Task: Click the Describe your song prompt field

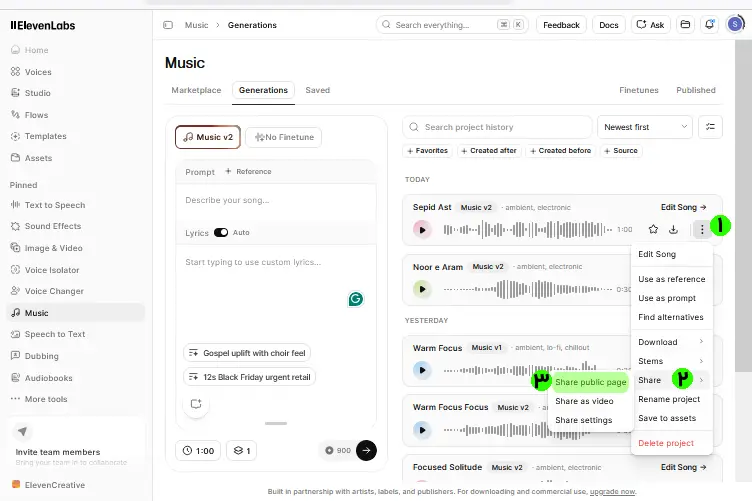Action: pyautogui.click(x=276, y=200)
